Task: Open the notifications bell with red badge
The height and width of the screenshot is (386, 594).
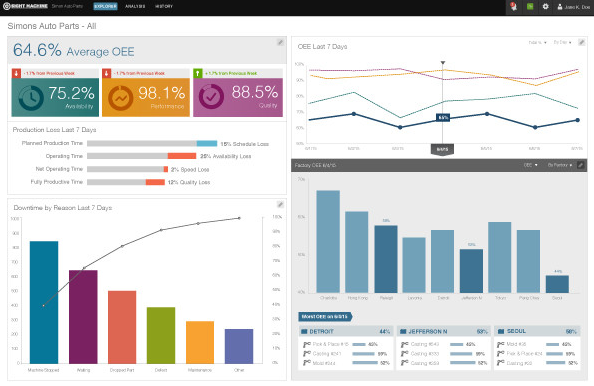Action: pyautogui.click(x=513, y=6)
